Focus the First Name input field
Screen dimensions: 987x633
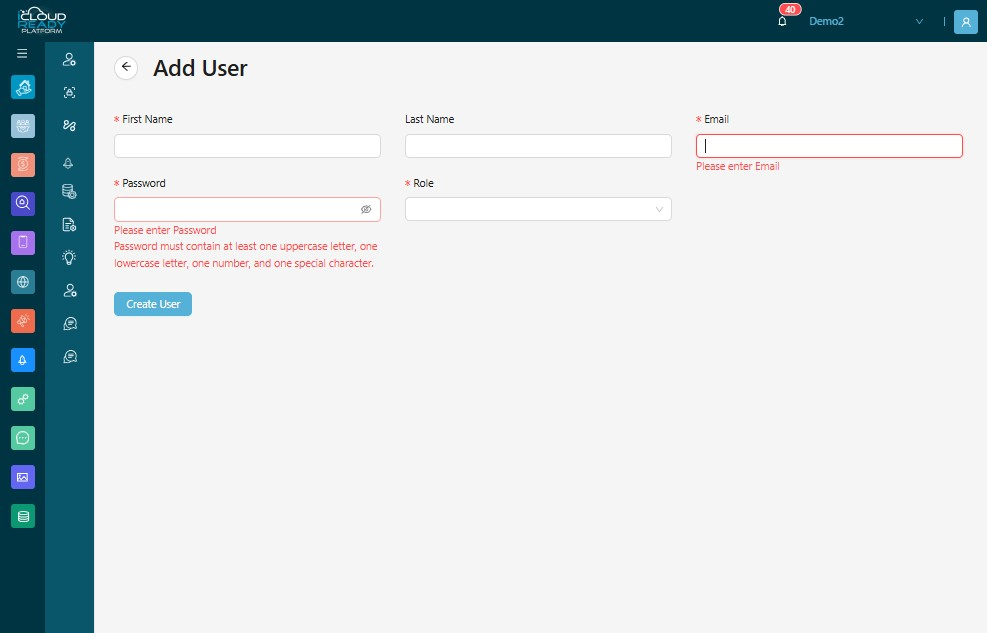pos(247,146)
